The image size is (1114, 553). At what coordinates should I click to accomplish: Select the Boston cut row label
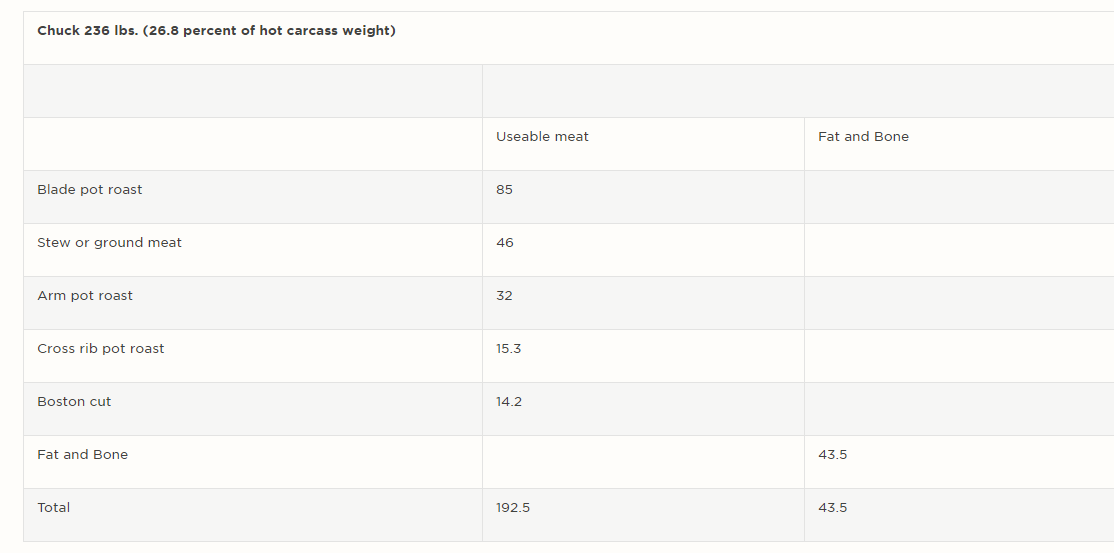(x=74, y=402)
